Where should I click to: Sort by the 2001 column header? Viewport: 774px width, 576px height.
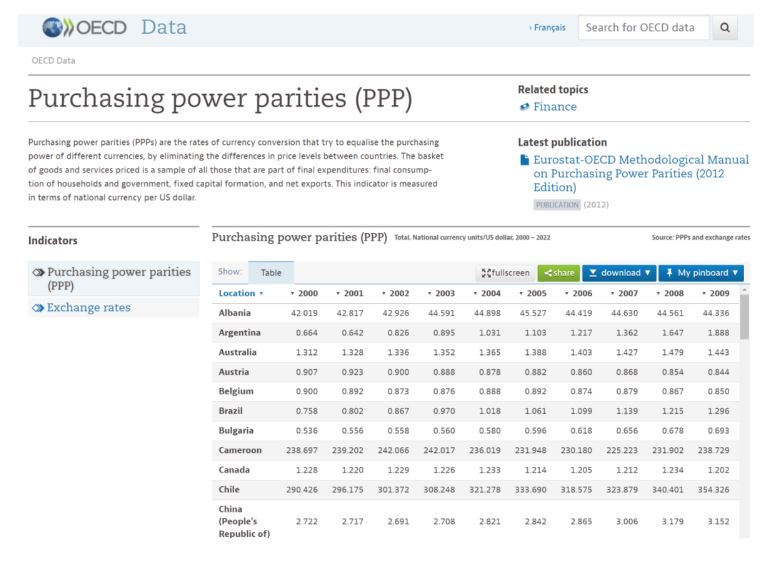(349, 293)
